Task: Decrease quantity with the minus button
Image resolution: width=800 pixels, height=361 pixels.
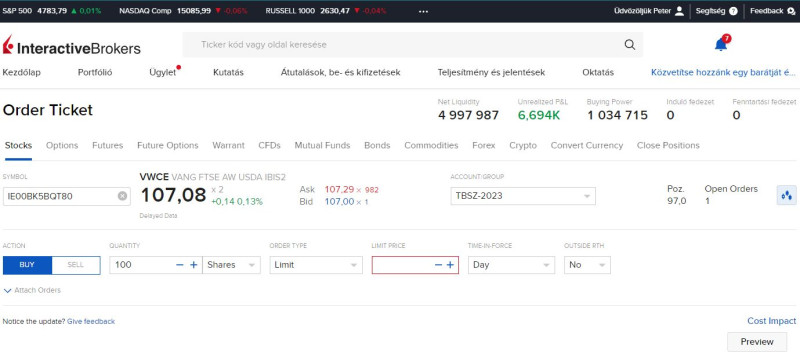Action: tap(180, 265)
